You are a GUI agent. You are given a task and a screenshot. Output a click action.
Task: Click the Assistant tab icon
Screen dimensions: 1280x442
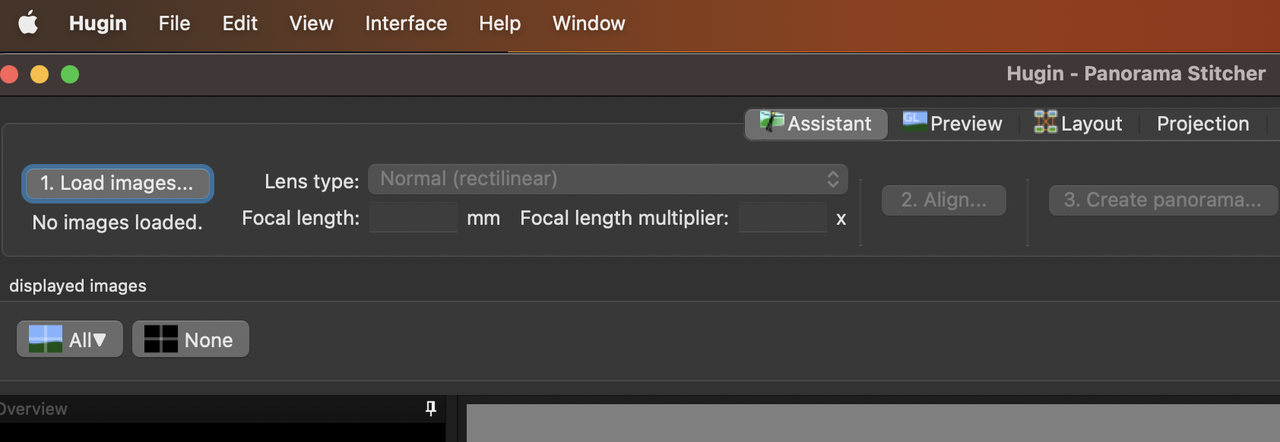[x=771, y=122]
